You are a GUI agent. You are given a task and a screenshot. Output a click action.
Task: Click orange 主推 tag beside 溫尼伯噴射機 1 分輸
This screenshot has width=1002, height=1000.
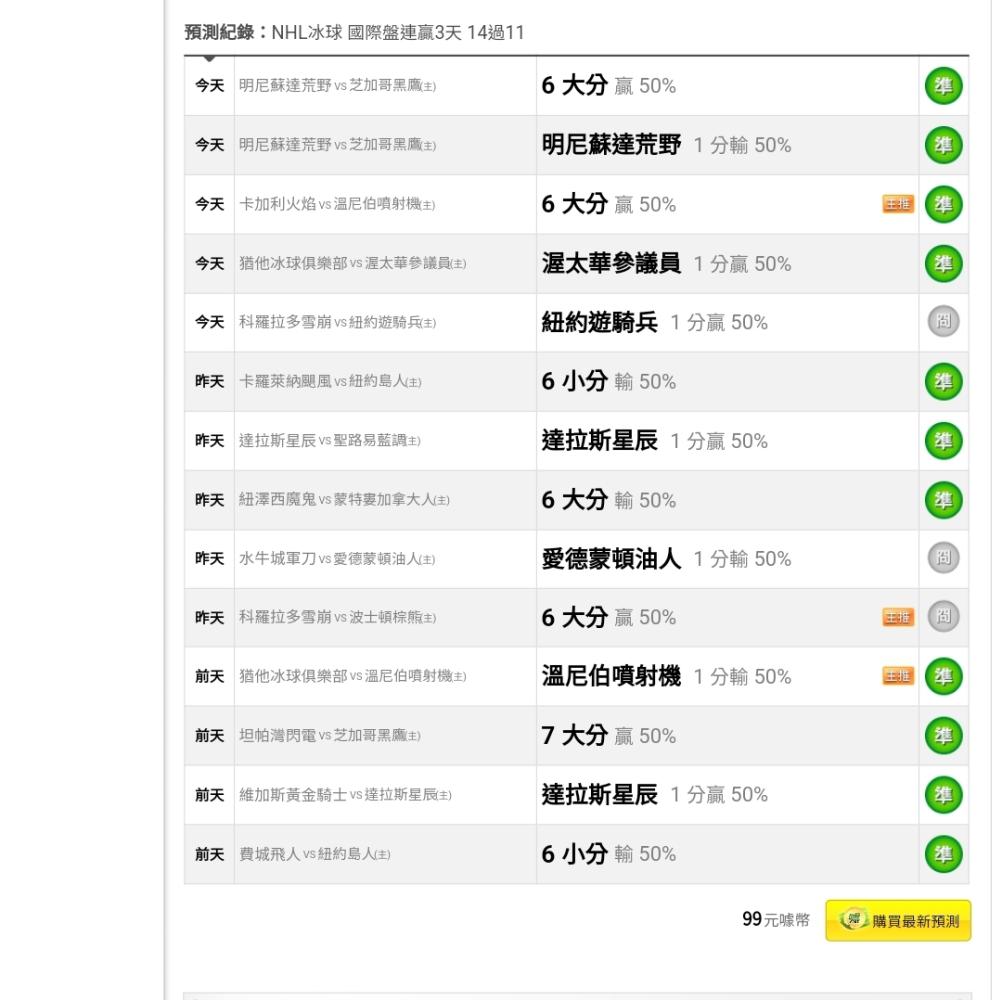tap(898, 676)
